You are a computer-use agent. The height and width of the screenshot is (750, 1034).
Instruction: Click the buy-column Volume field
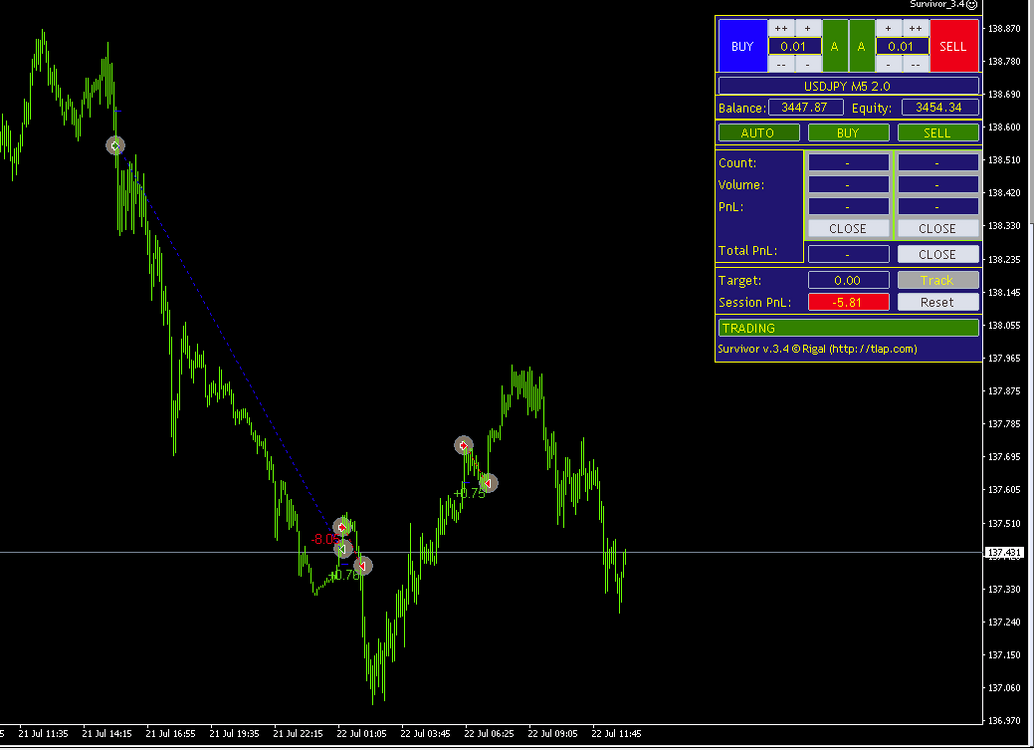(848, 185)
